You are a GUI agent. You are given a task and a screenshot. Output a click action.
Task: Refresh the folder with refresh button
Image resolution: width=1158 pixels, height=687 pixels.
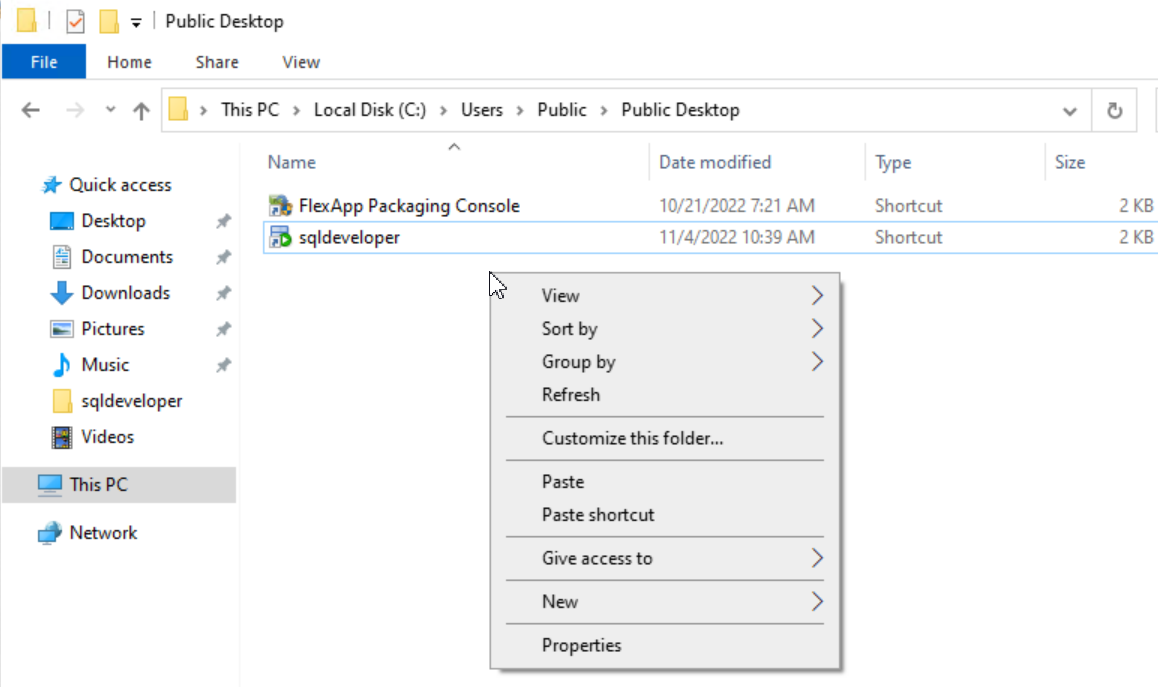1114,111
